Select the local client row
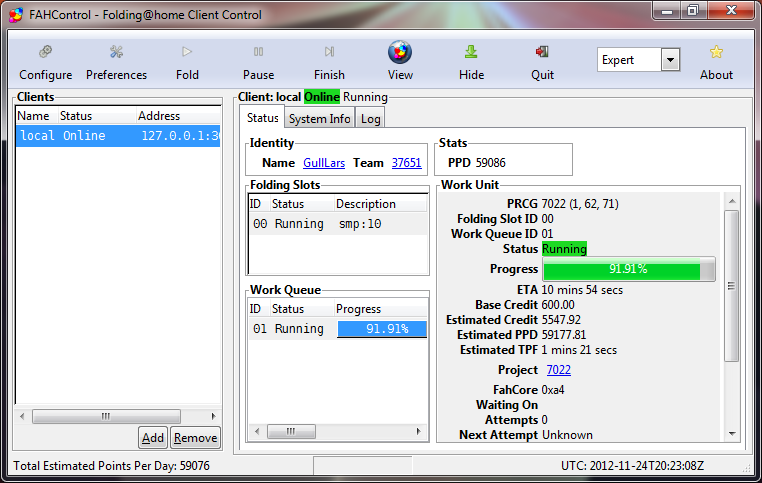Image resolution: width=762 pixels, height=483 pixels. click(x=118, y=136)
